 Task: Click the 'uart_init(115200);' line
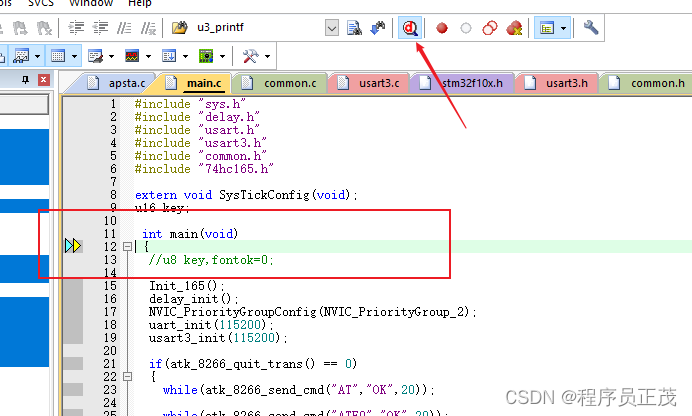[211, 325]
